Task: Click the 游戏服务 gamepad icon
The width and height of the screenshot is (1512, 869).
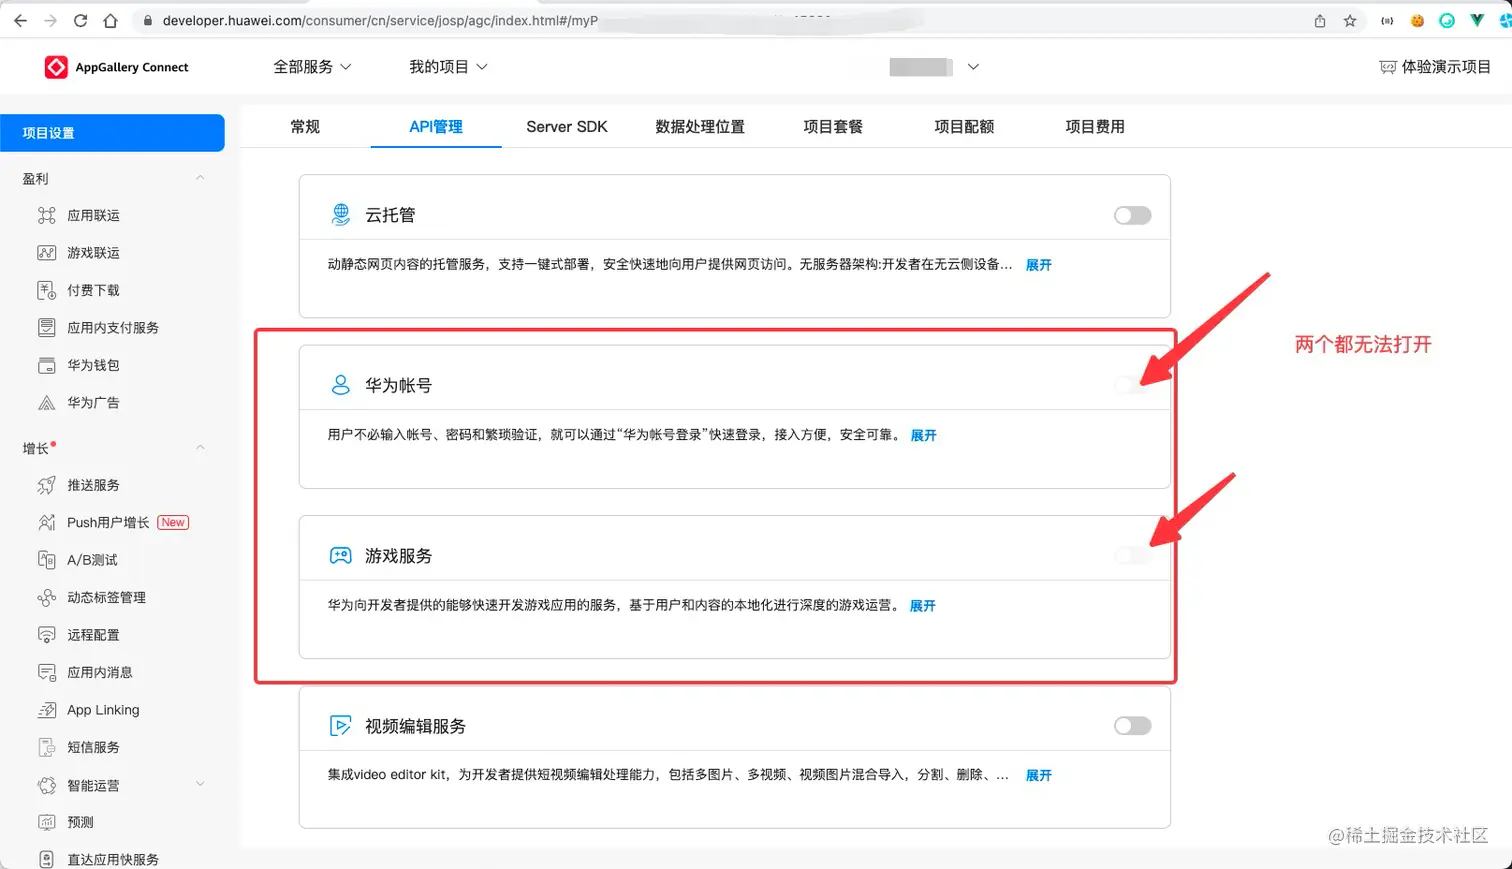Action: [x=340, y=555]
